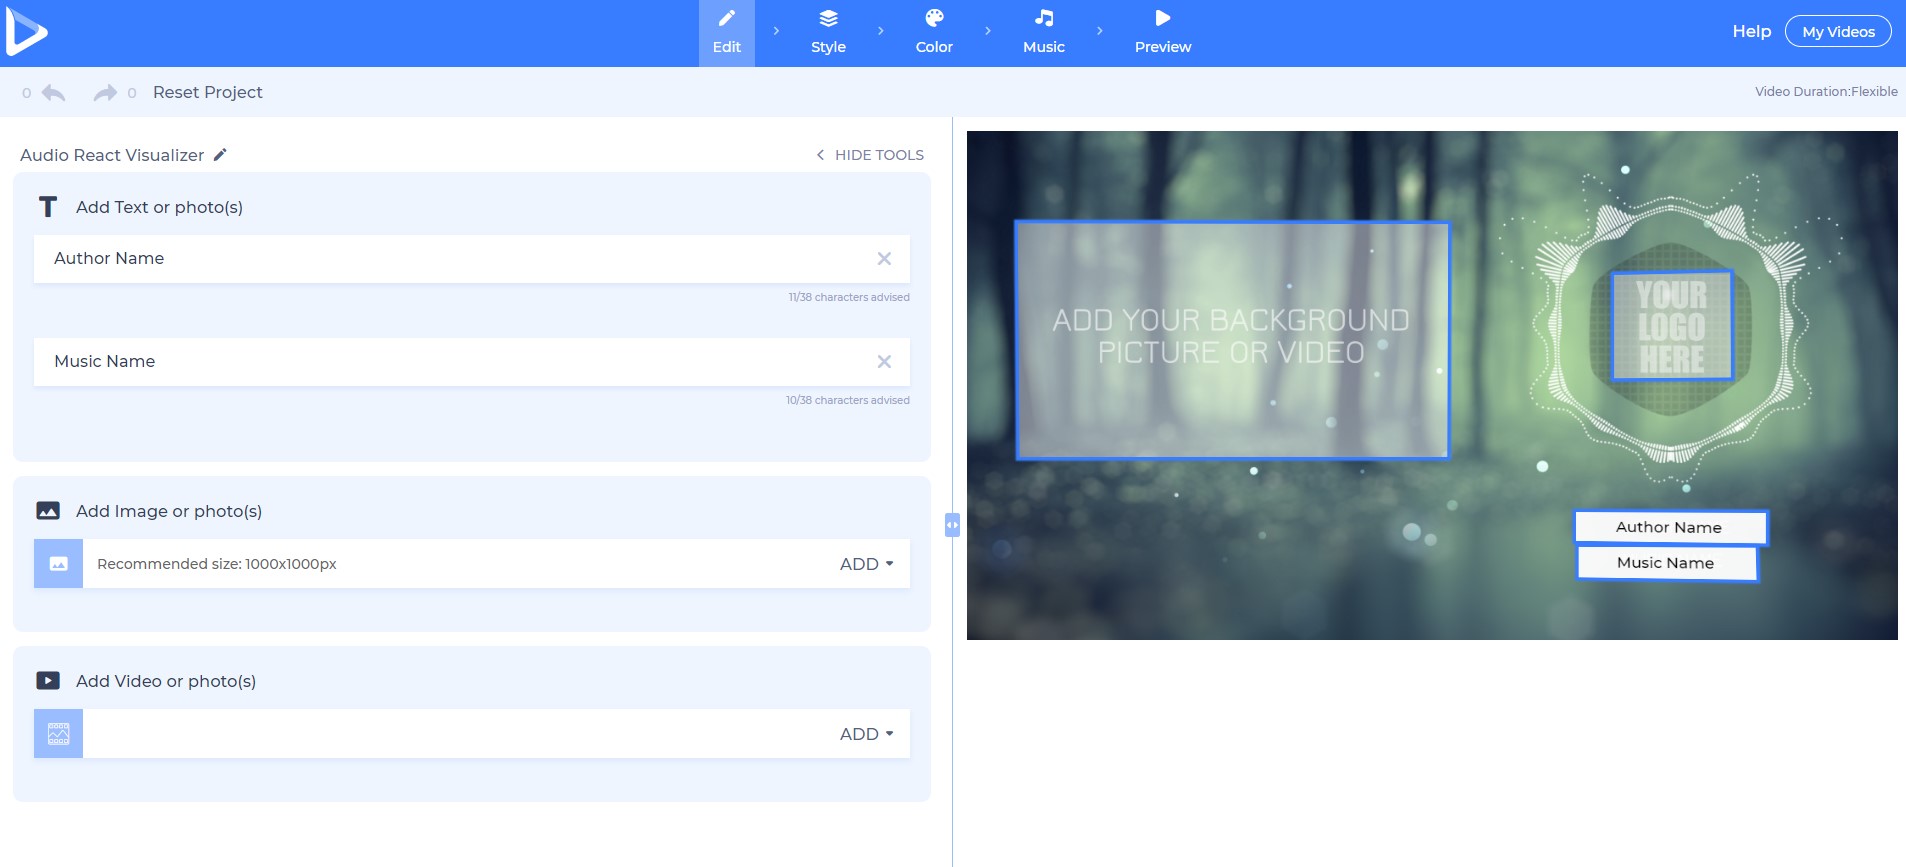Rename project via pencil icon
Viewport: 1906px width, 867px height.
(221, 154)
